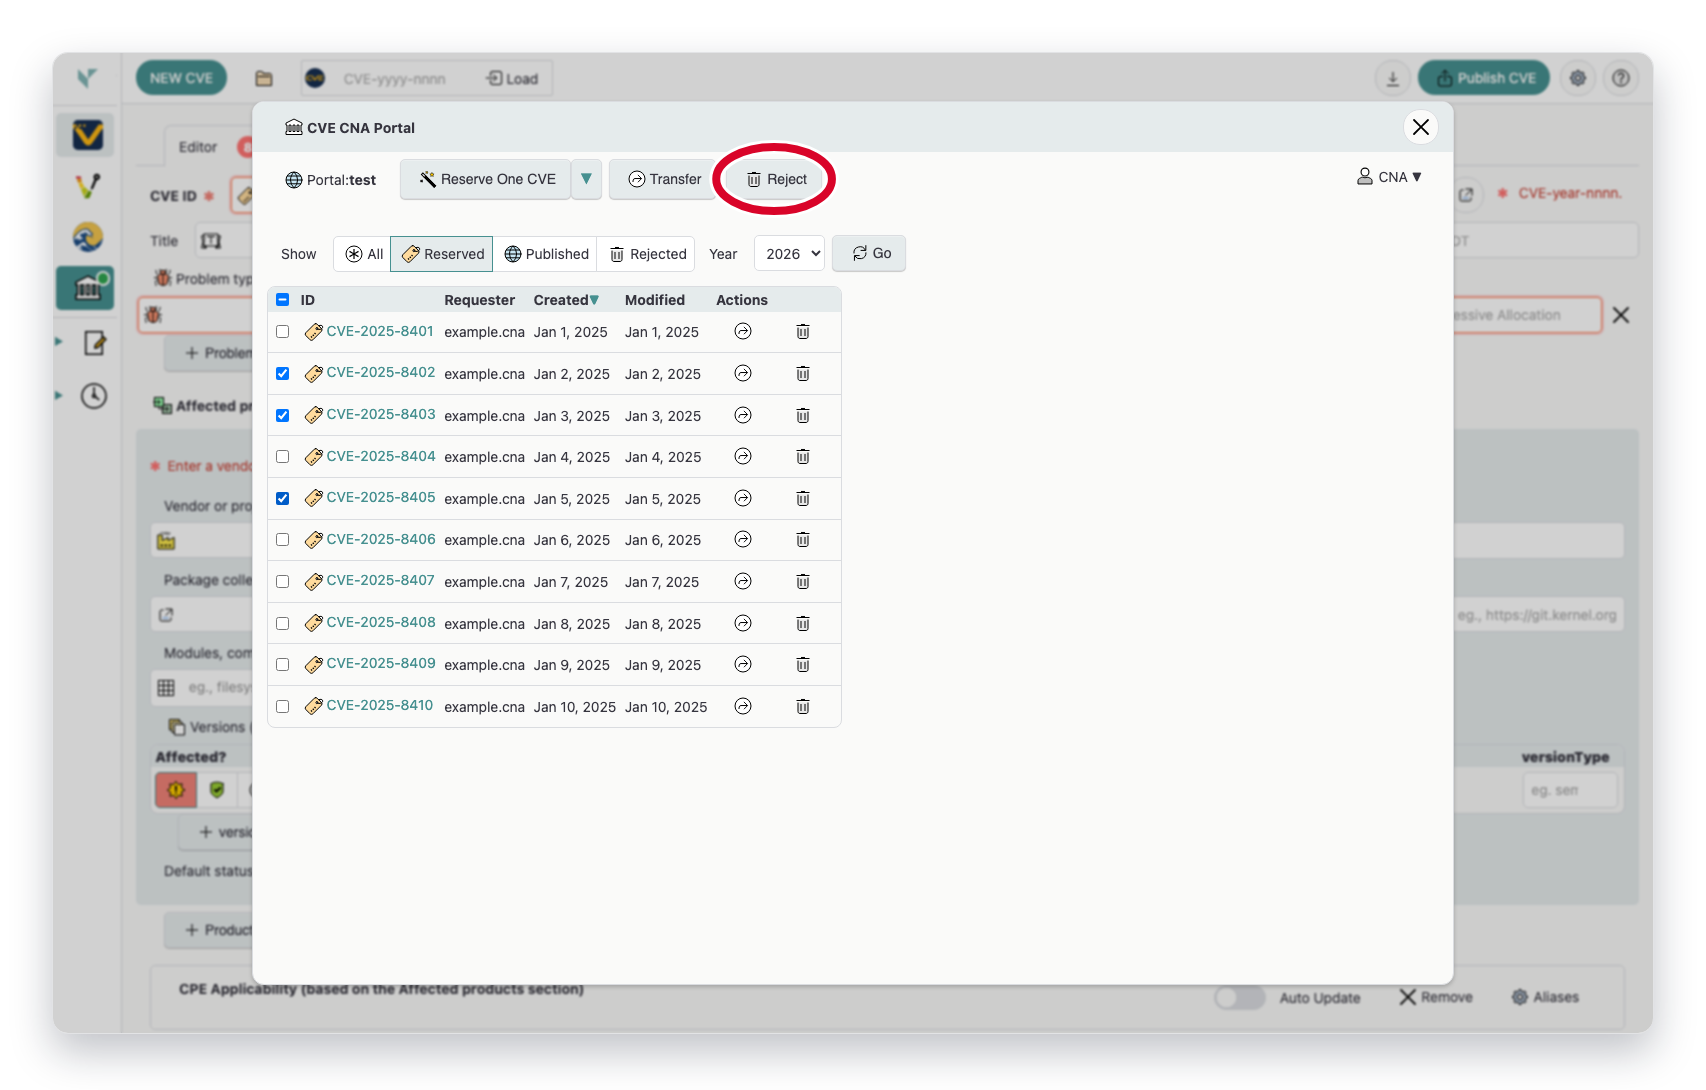Click the Load button

512,78
